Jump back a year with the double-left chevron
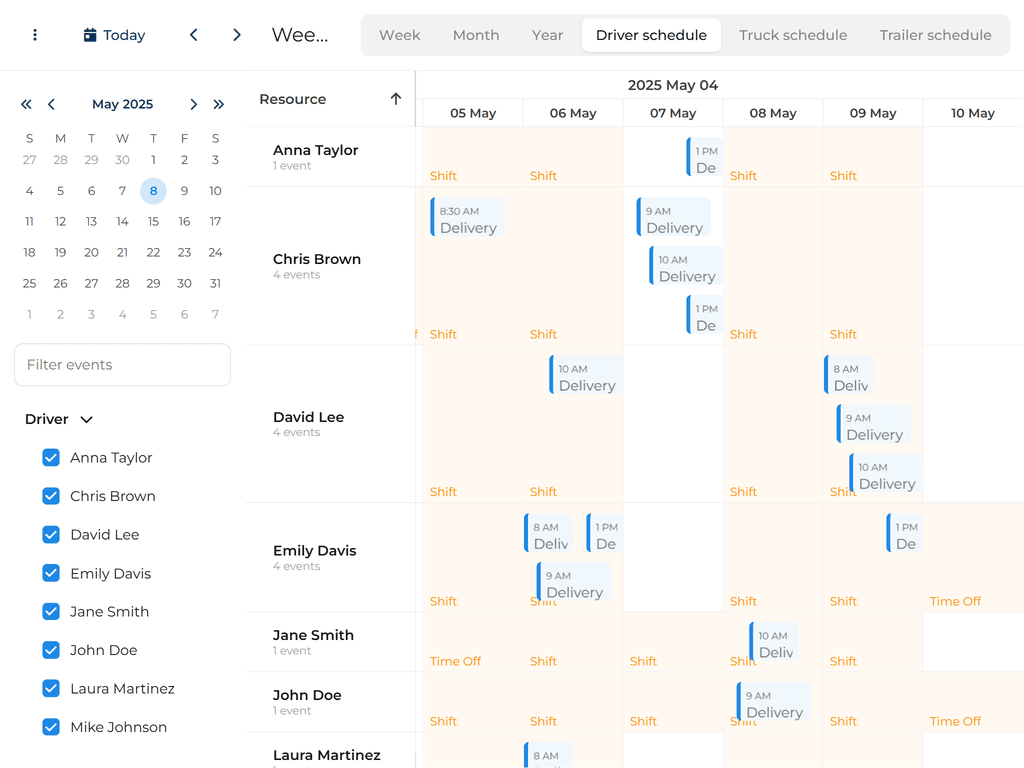The width and height of the screenshot is (1024, 768). (26, 104)
